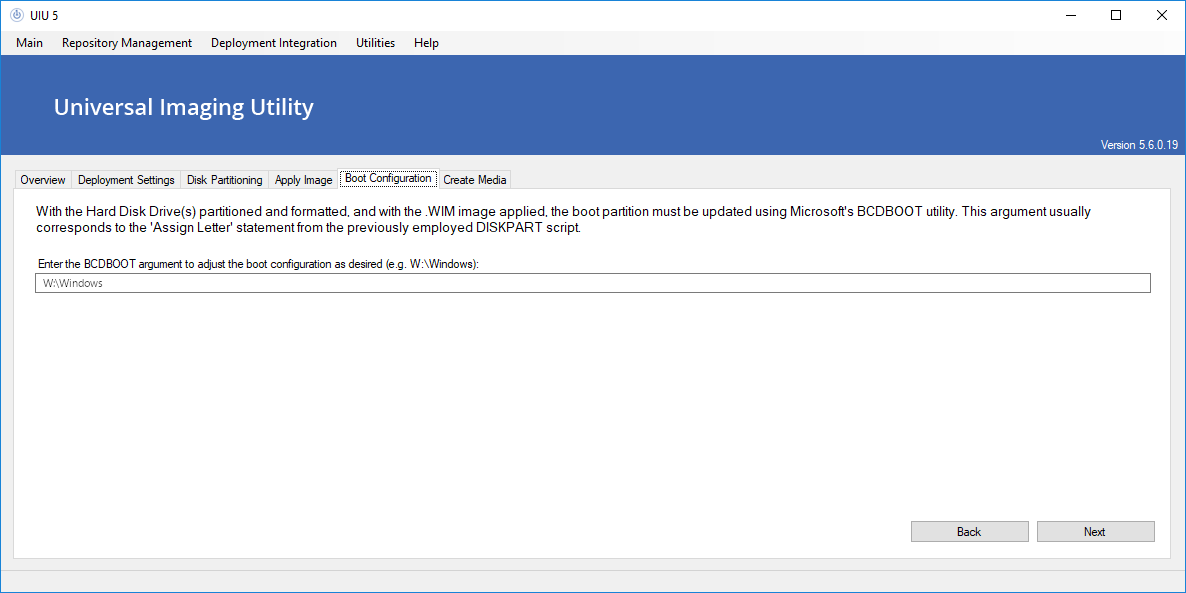Click the 'Enter the BCDBOOT argument' label
The width and height of the screenshot is (1186, 593).
click(x=259, y=264)
